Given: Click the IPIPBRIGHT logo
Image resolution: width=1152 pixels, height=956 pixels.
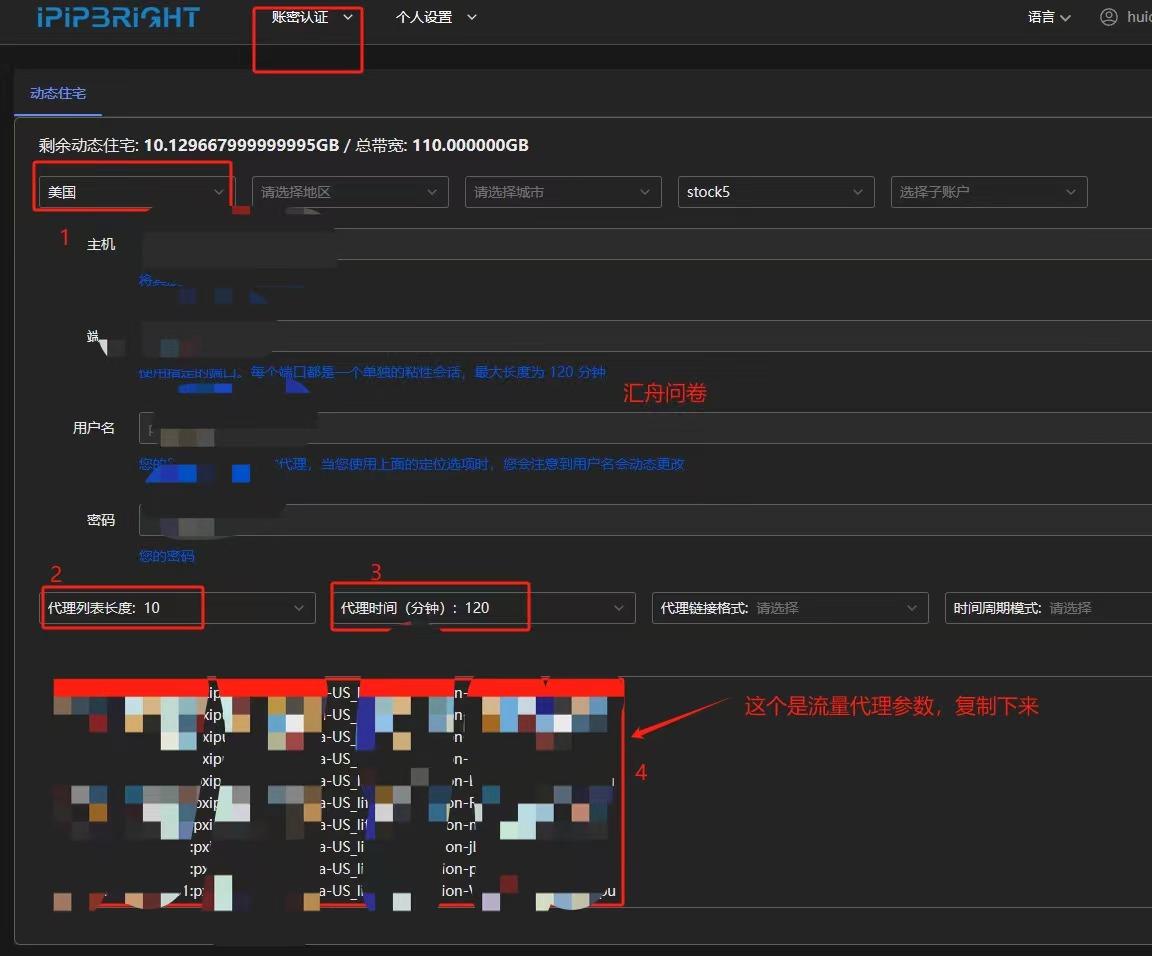Looking at the screenshot, I should (x=118, y=16).
